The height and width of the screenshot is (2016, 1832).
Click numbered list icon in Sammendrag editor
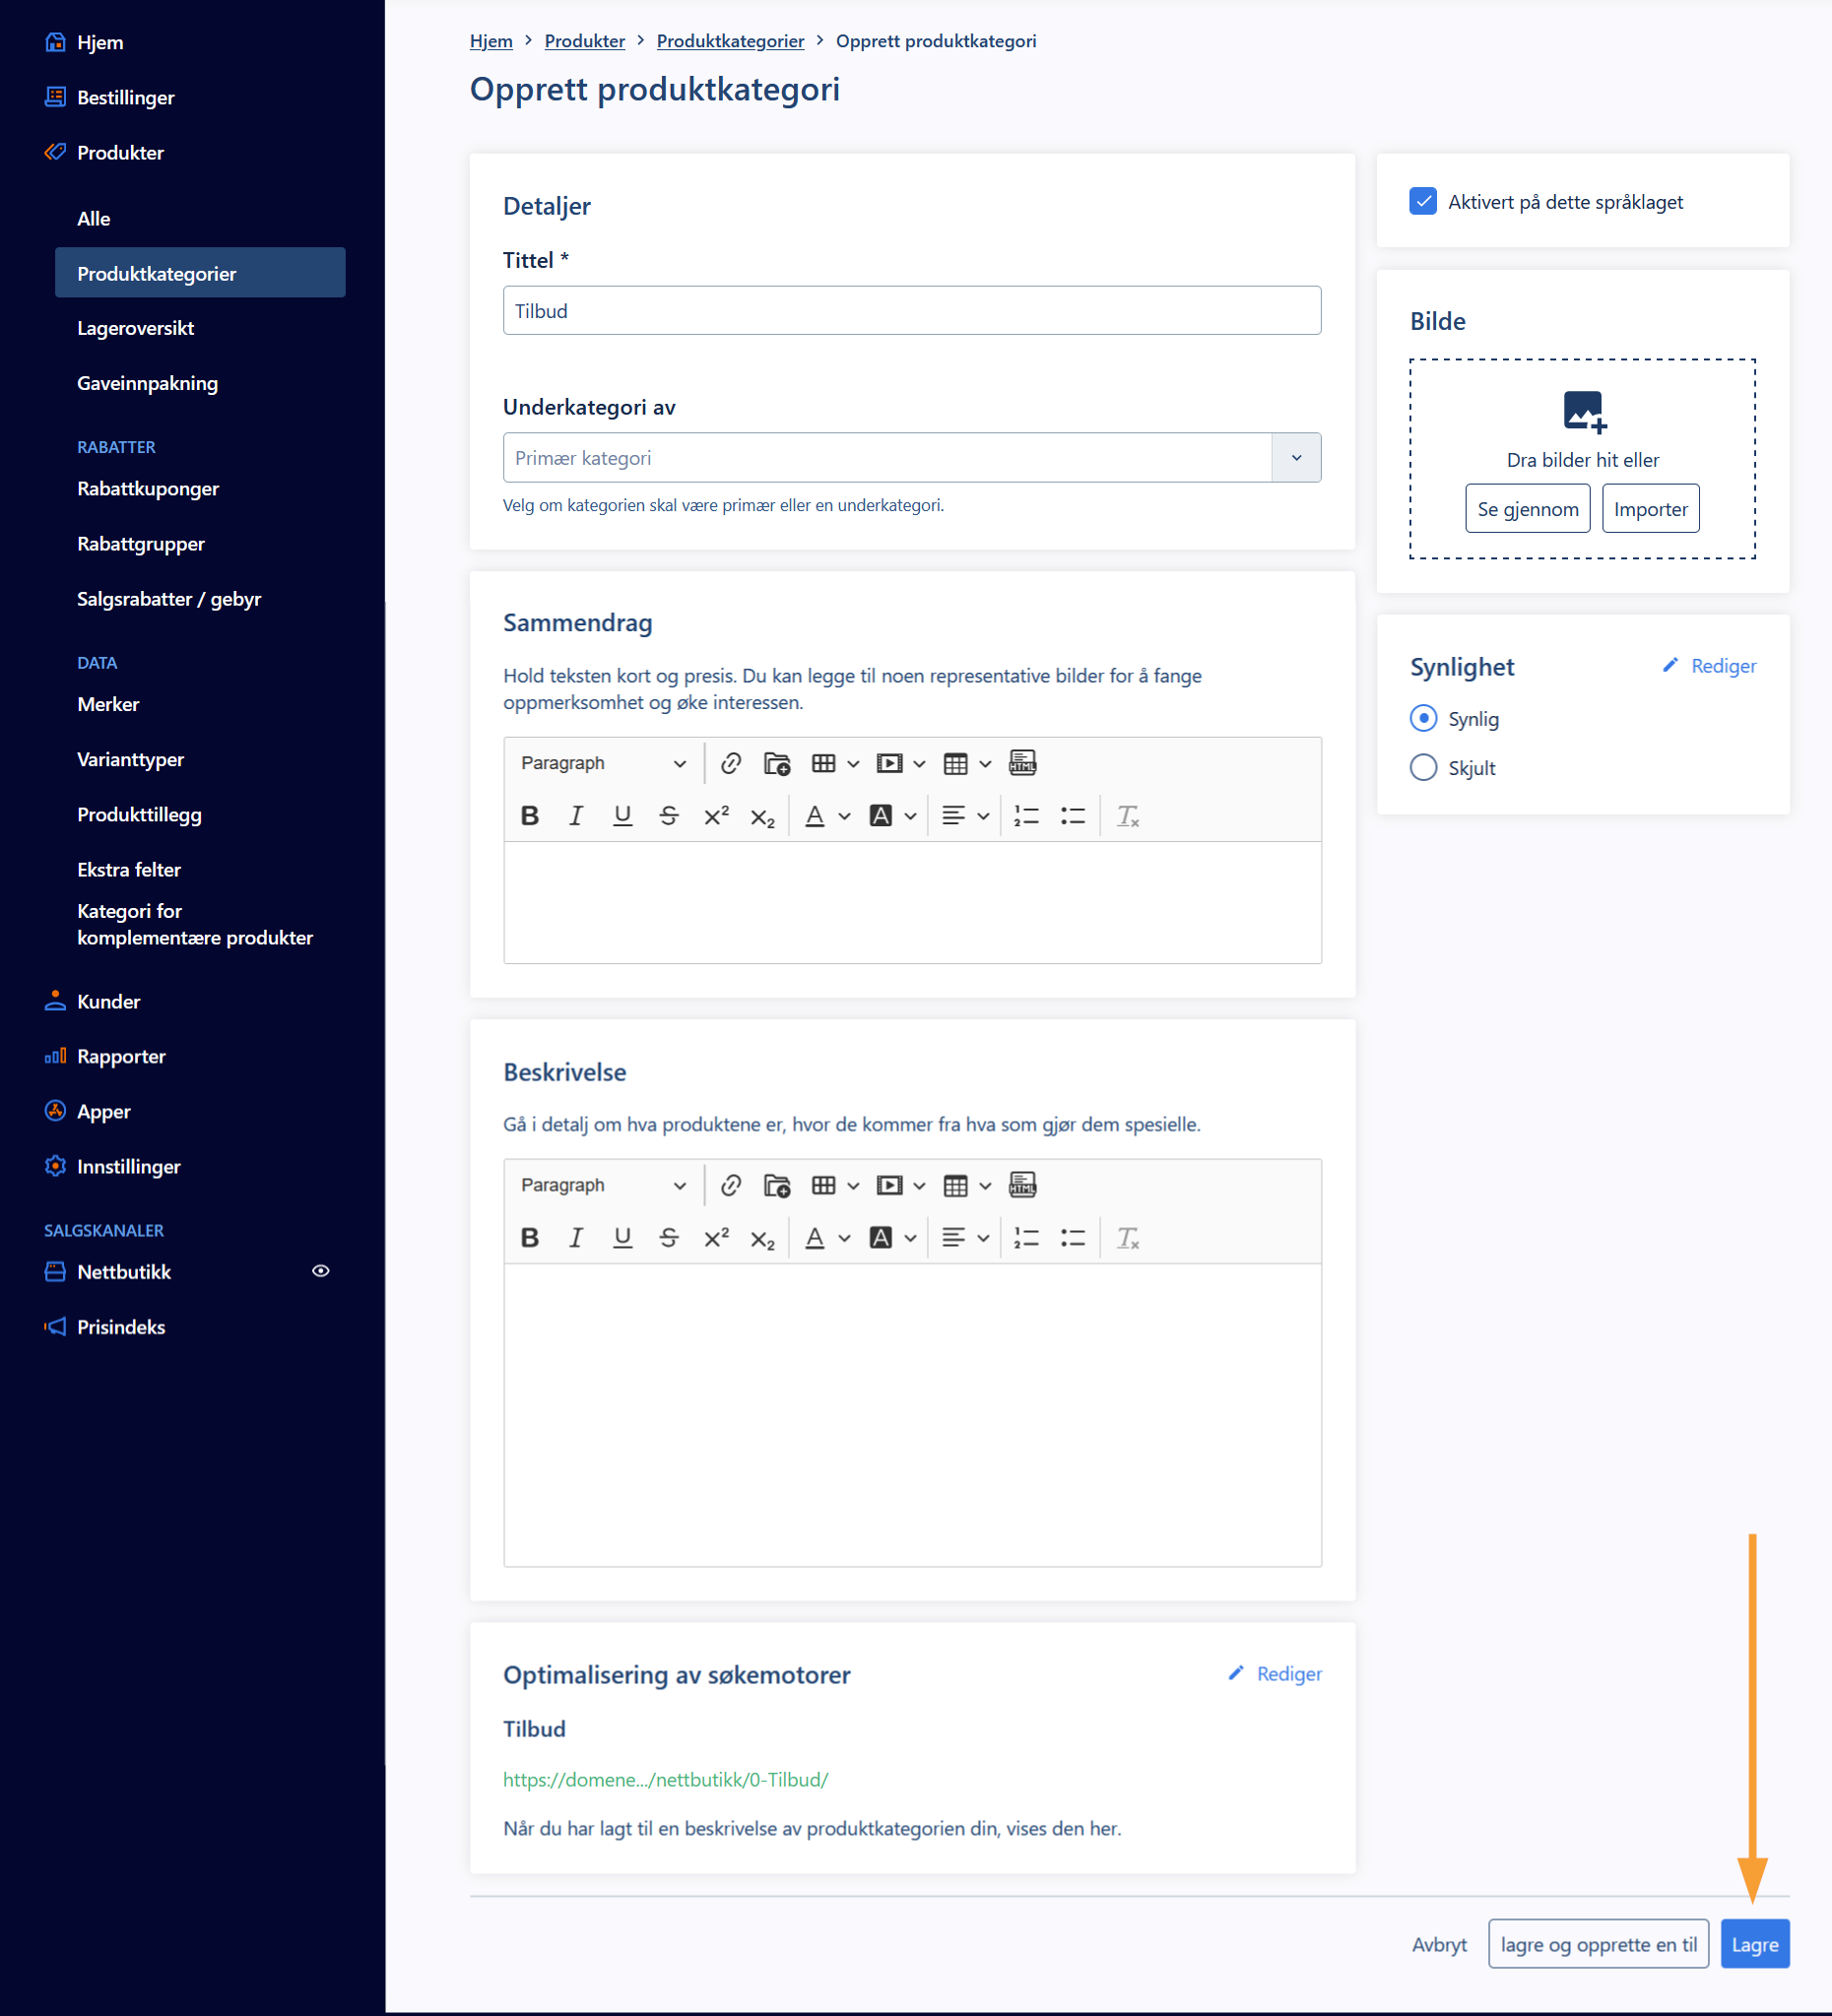(x=1026, y=816)
